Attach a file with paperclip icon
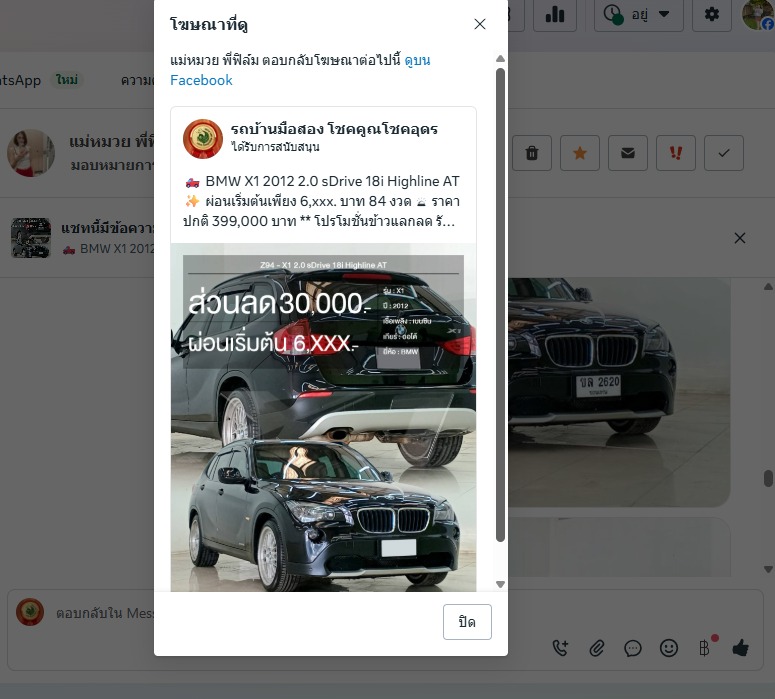Image resolution: width=775 pixels, height=699 pixels. click(x=597, y=648)
